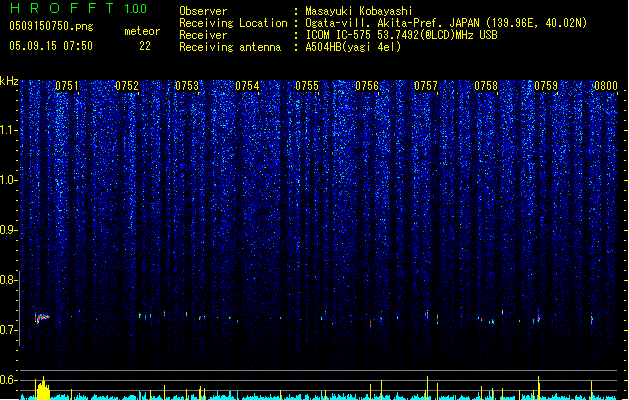This screenshot has width=629, height=400.
Task: Click the 0755 time marker
Action: coord(307,86)
